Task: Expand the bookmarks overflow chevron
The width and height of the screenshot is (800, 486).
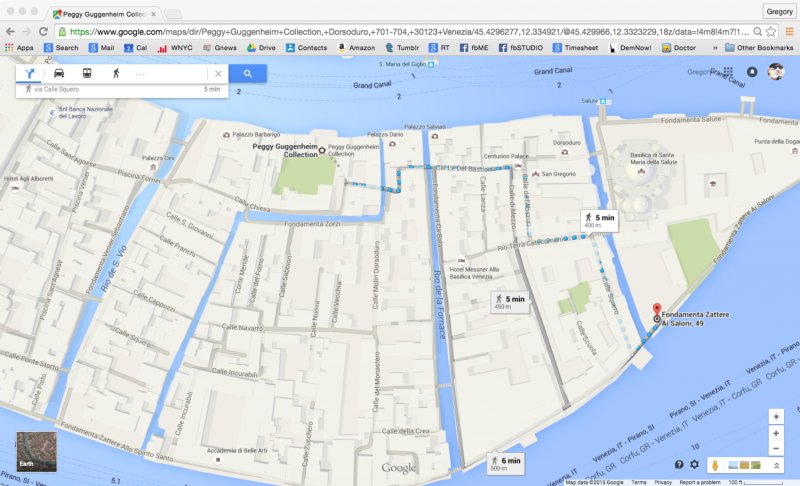Action: point(715,47)
